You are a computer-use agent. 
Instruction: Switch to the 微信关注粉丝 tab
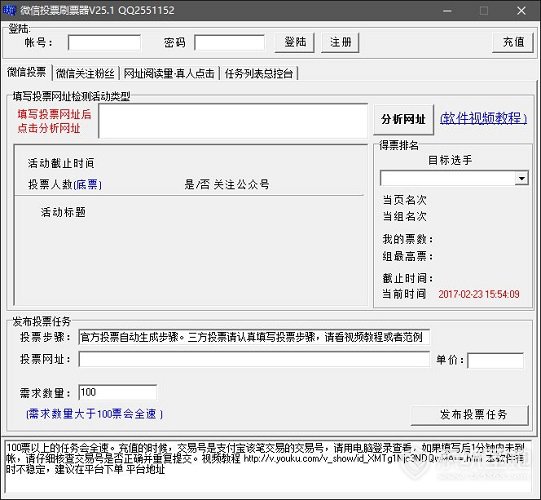click(85, 73)
